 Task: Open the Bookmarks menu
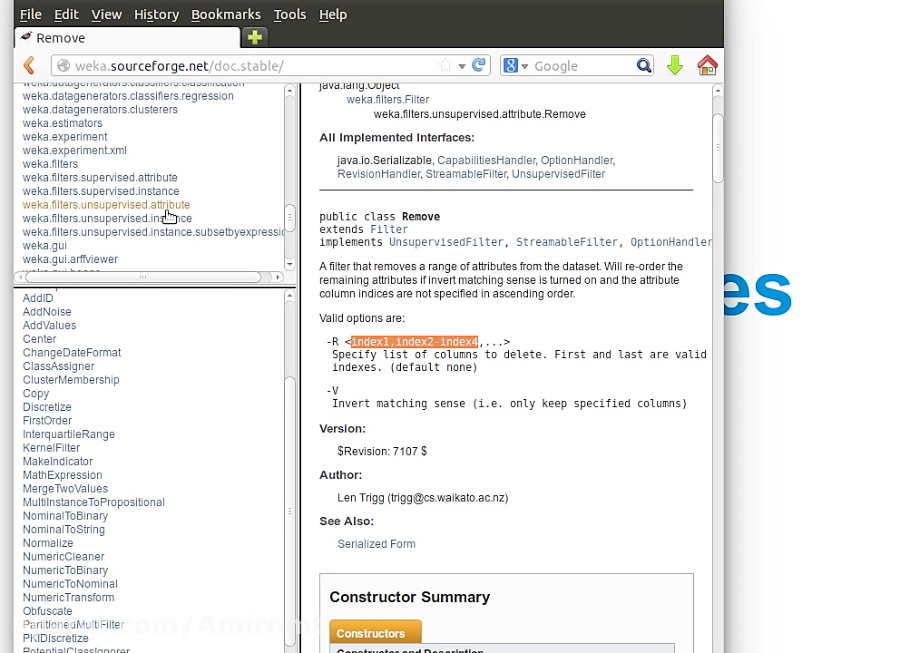(x=225, y=14)
